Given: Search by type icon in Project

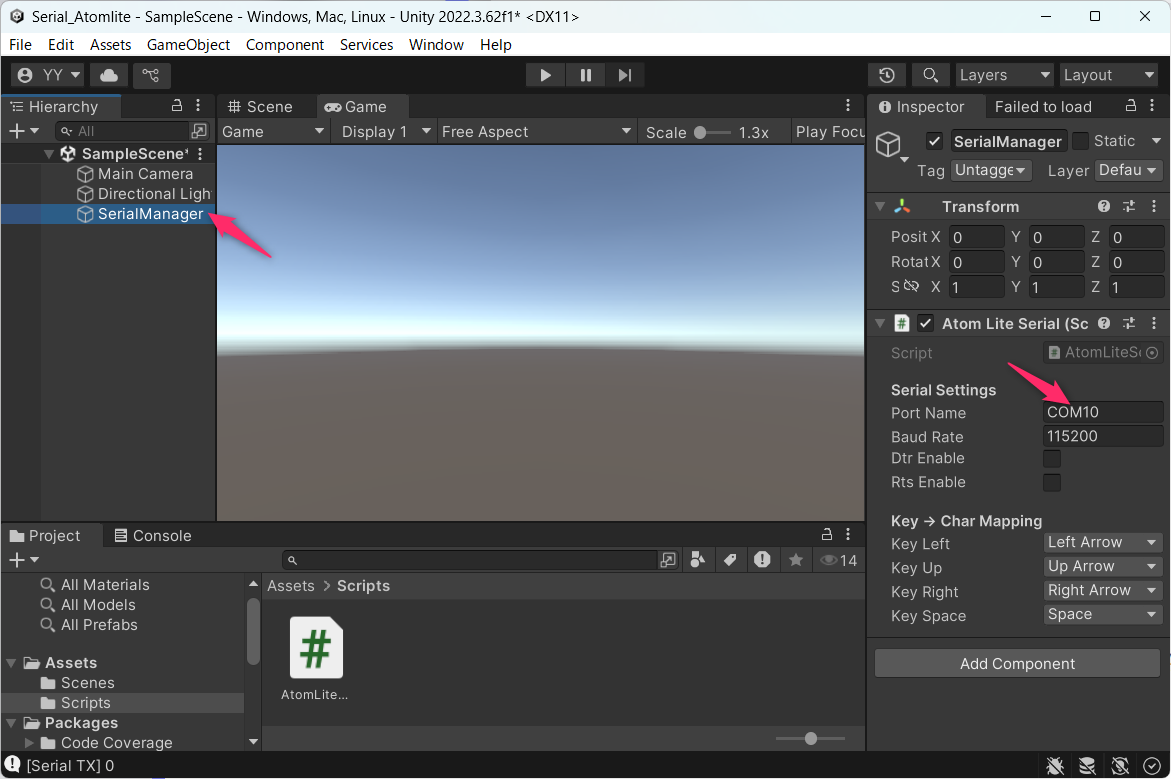Looking at the screenshot, I should pyautogui.click(x=698, y=560).
